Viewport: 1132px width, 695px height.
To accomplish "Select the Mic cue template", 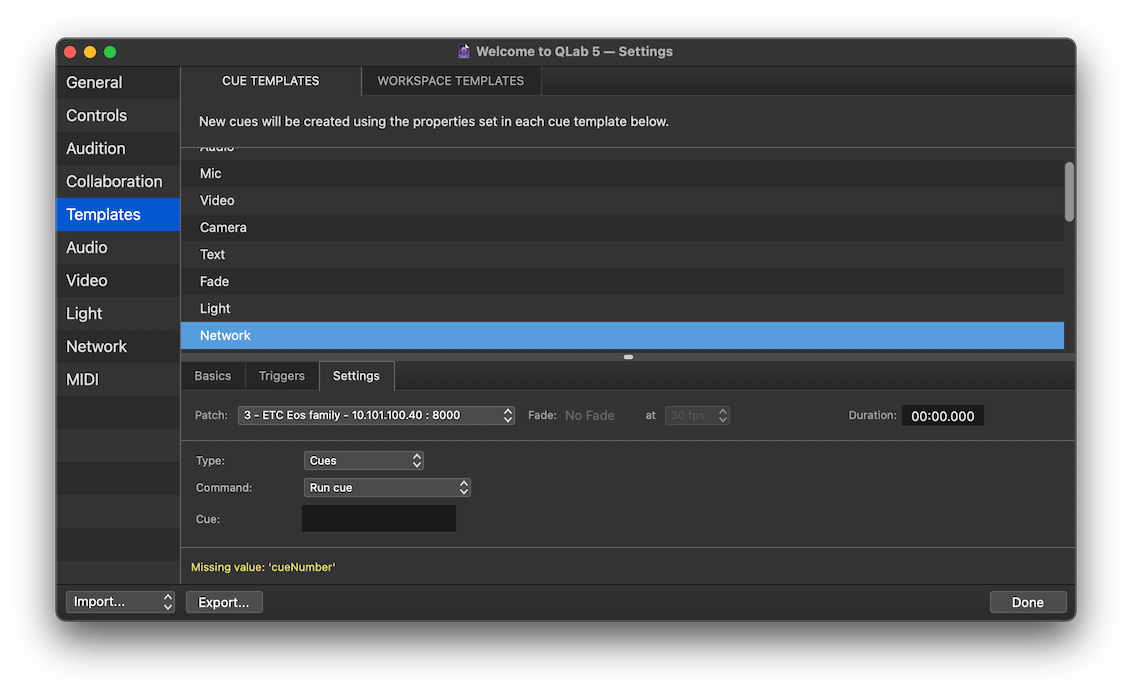I will coord(622,173).
